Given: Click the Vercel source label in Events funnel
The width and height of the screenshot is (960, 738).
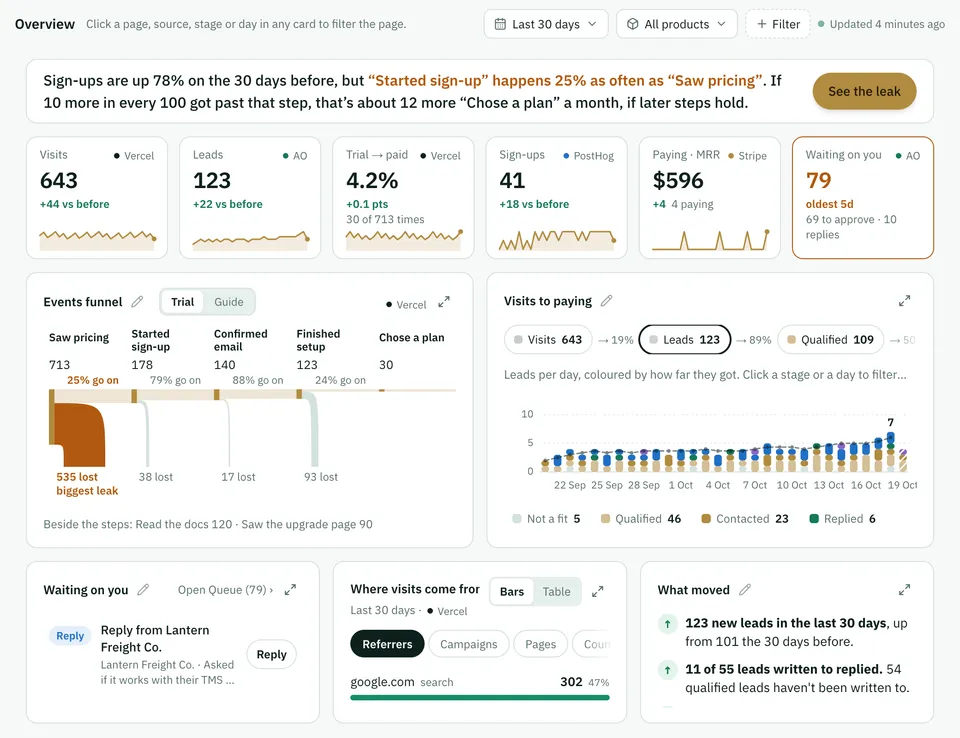Looking at the screenshot, I should (x=406, y=304).
